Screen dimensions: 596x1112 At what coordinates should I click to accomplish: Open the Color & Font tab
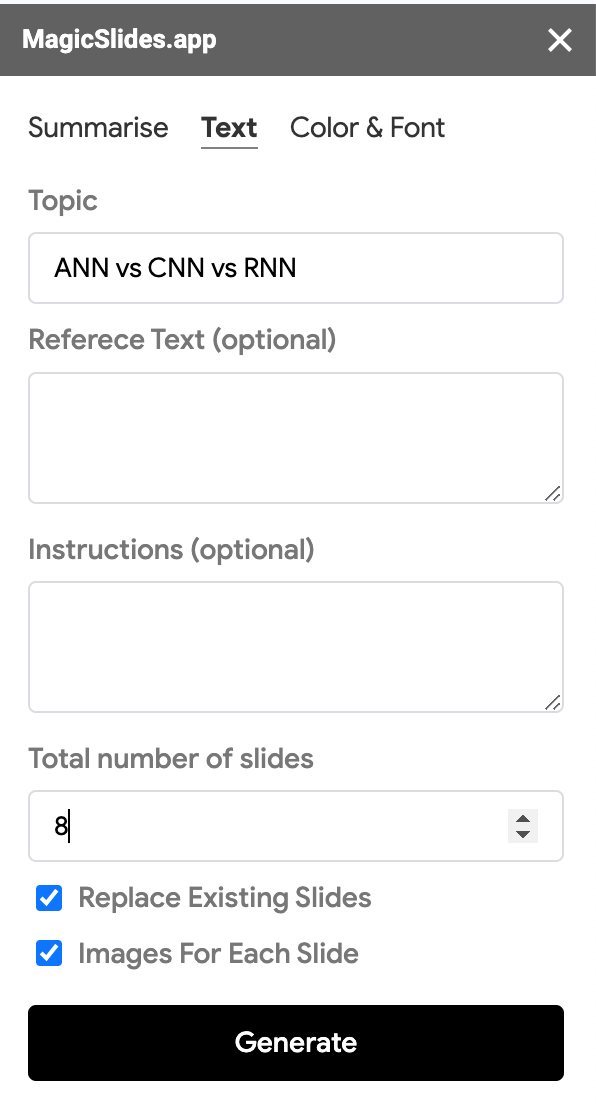pos(366,127)
